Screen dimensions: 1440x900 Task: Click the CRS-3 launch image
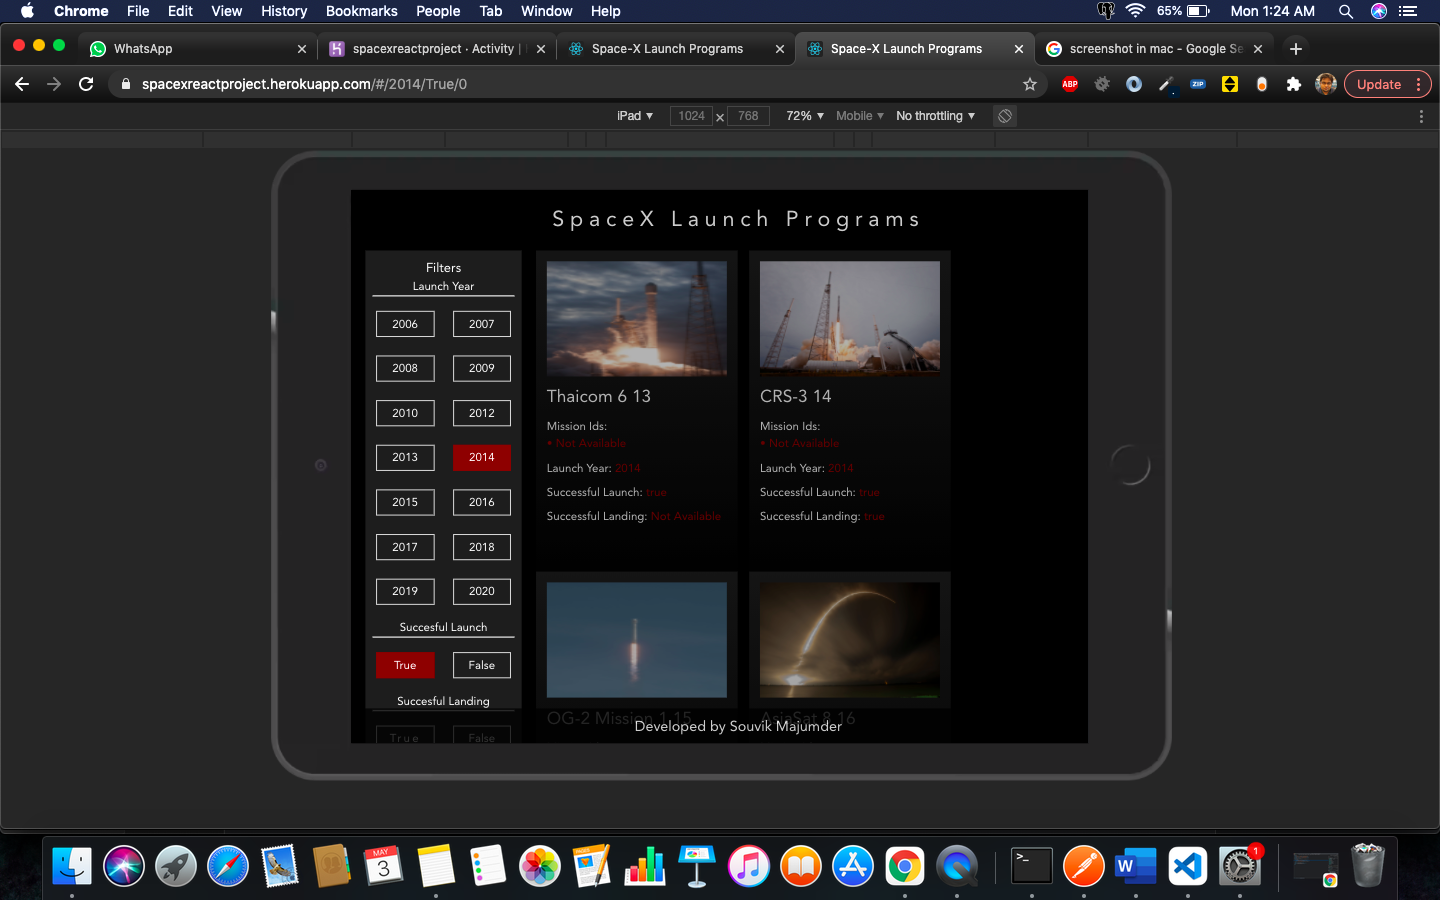click(x=850, y=319)
